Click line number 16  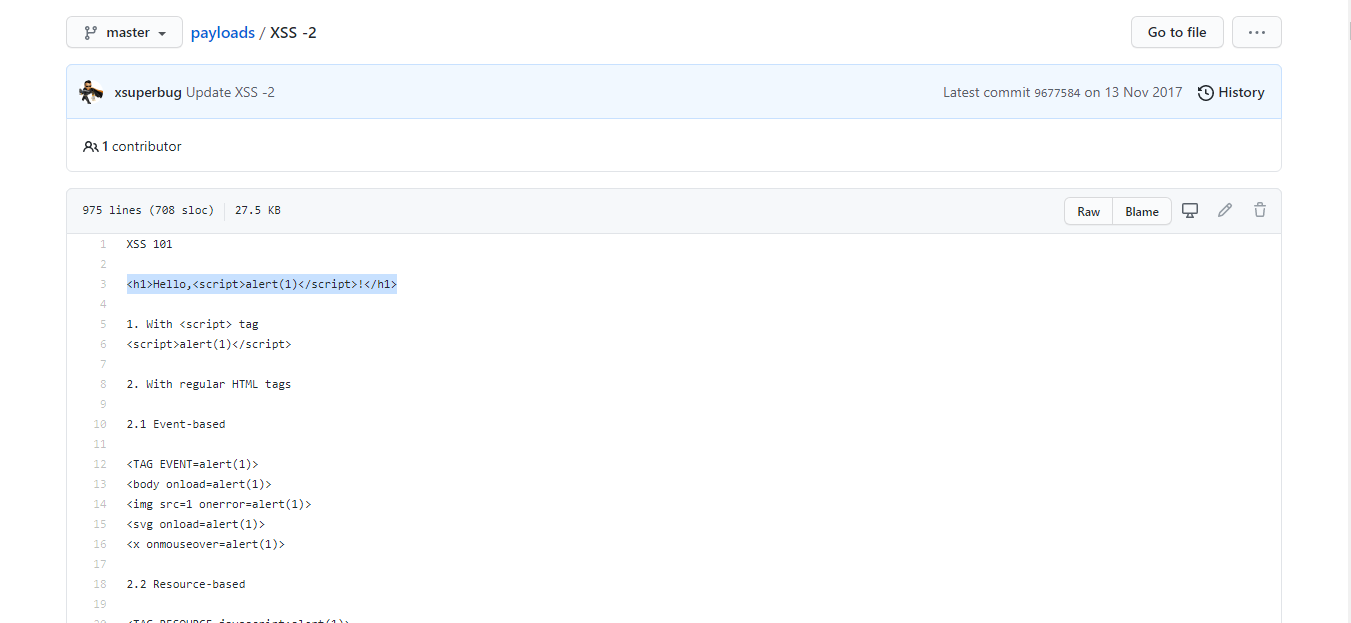[99, 544]
